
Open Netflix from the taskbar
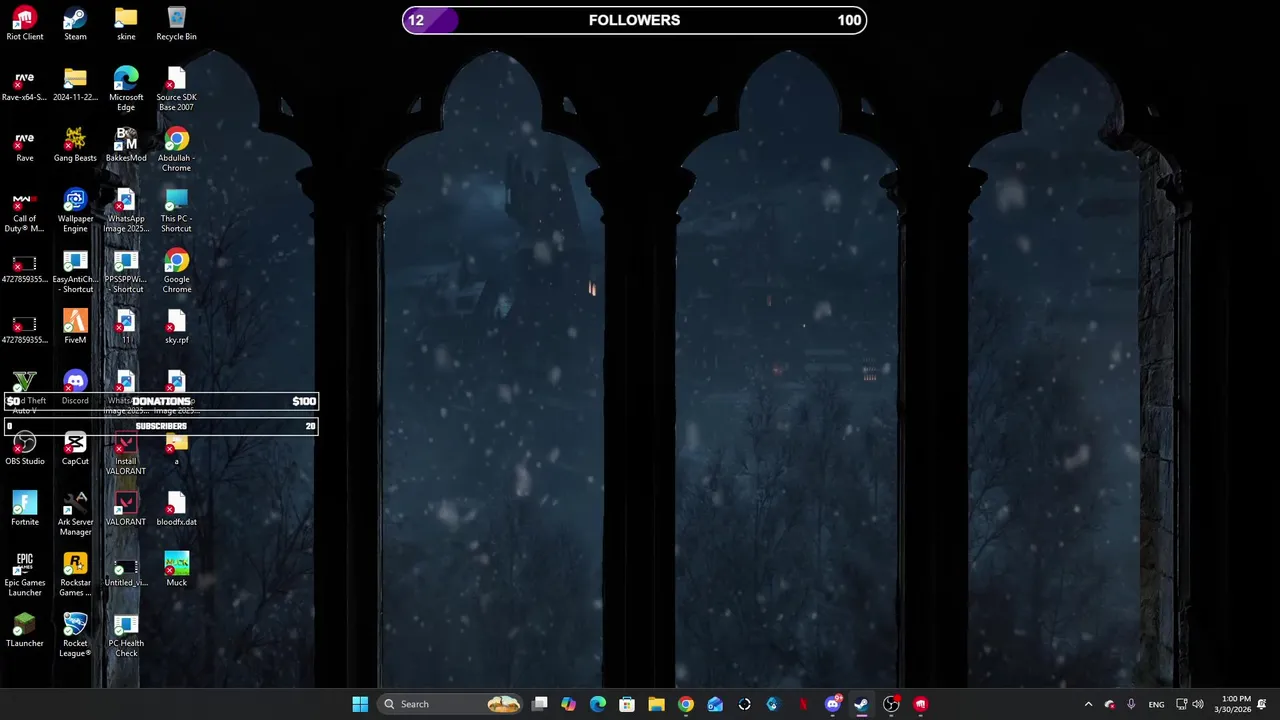point(803,704)
